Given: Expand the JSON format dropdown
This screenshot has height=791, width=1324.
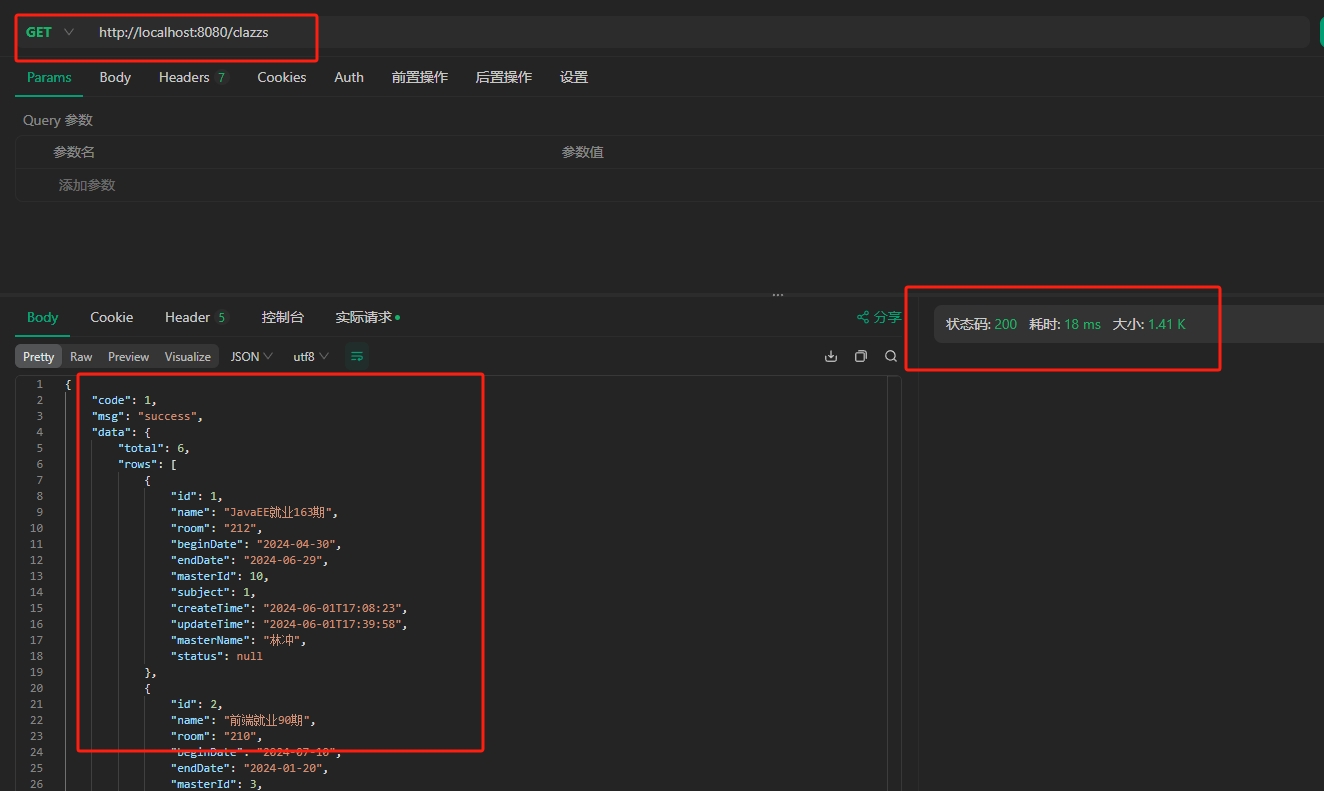Looking at the screenshot, I should [x=251, y=356].
